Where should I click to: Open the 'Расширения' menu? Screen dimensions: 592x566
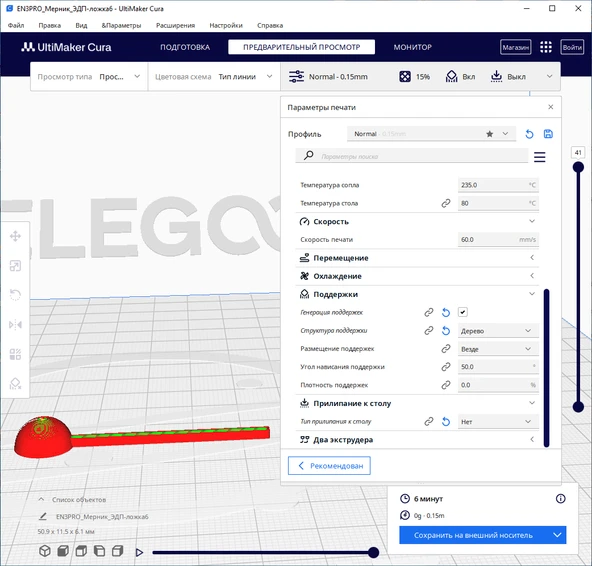coord(175,25)
